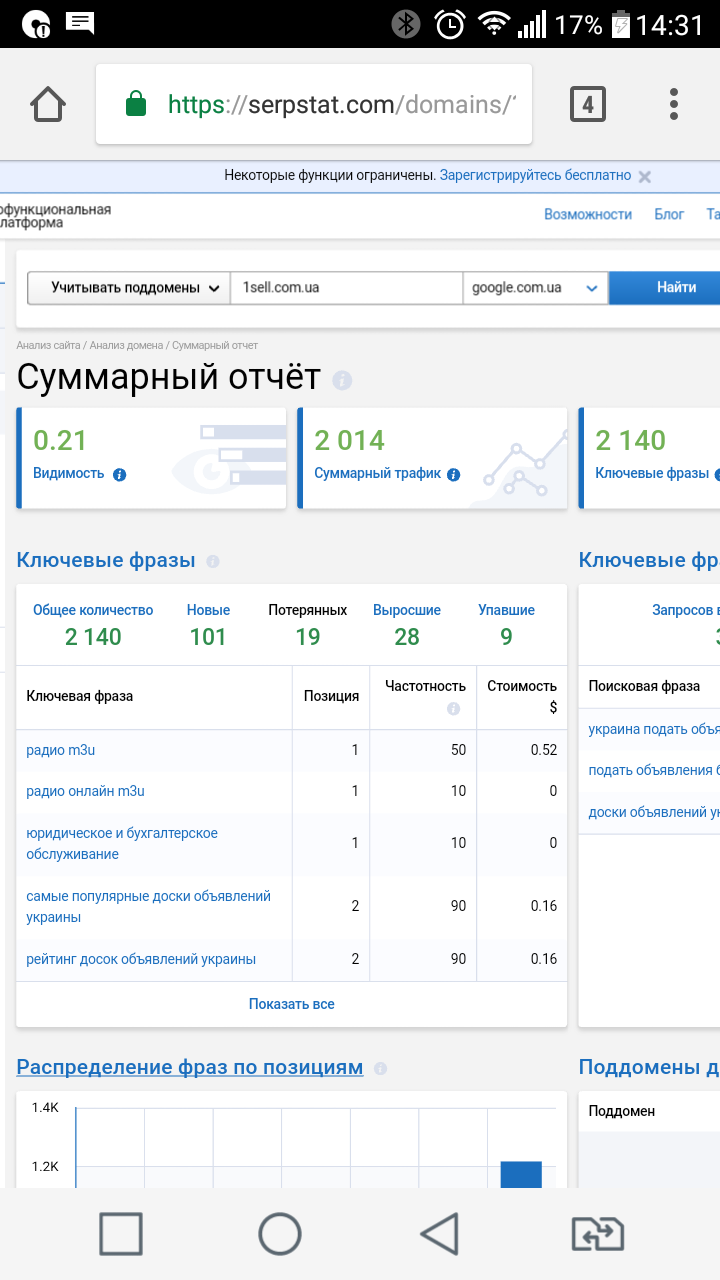Viewport: 720px width, 1280px height.
Task: Tap the screen switch icon in navigation bar
Action: 598,1234
